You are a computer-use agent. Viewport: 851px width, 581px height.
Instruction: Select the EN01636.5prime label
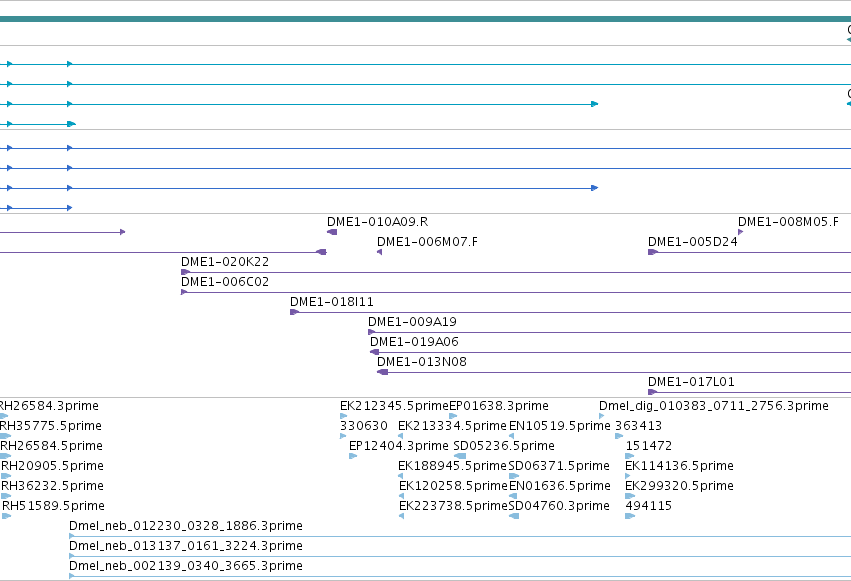point(560,486)
